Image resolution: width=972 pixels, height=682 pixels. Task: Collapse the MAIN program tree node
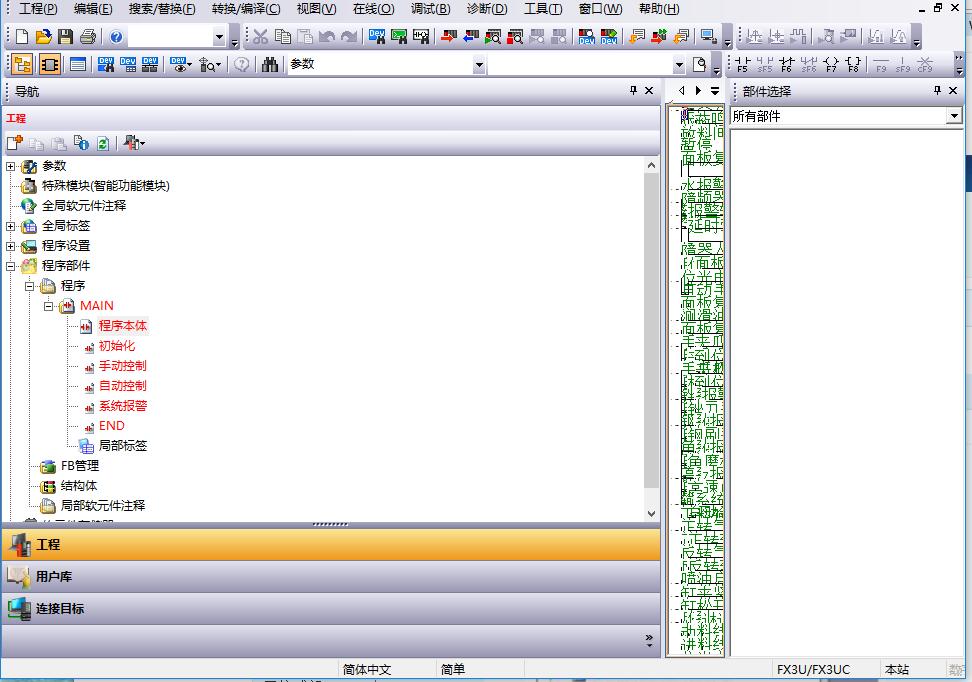(49, 306)
